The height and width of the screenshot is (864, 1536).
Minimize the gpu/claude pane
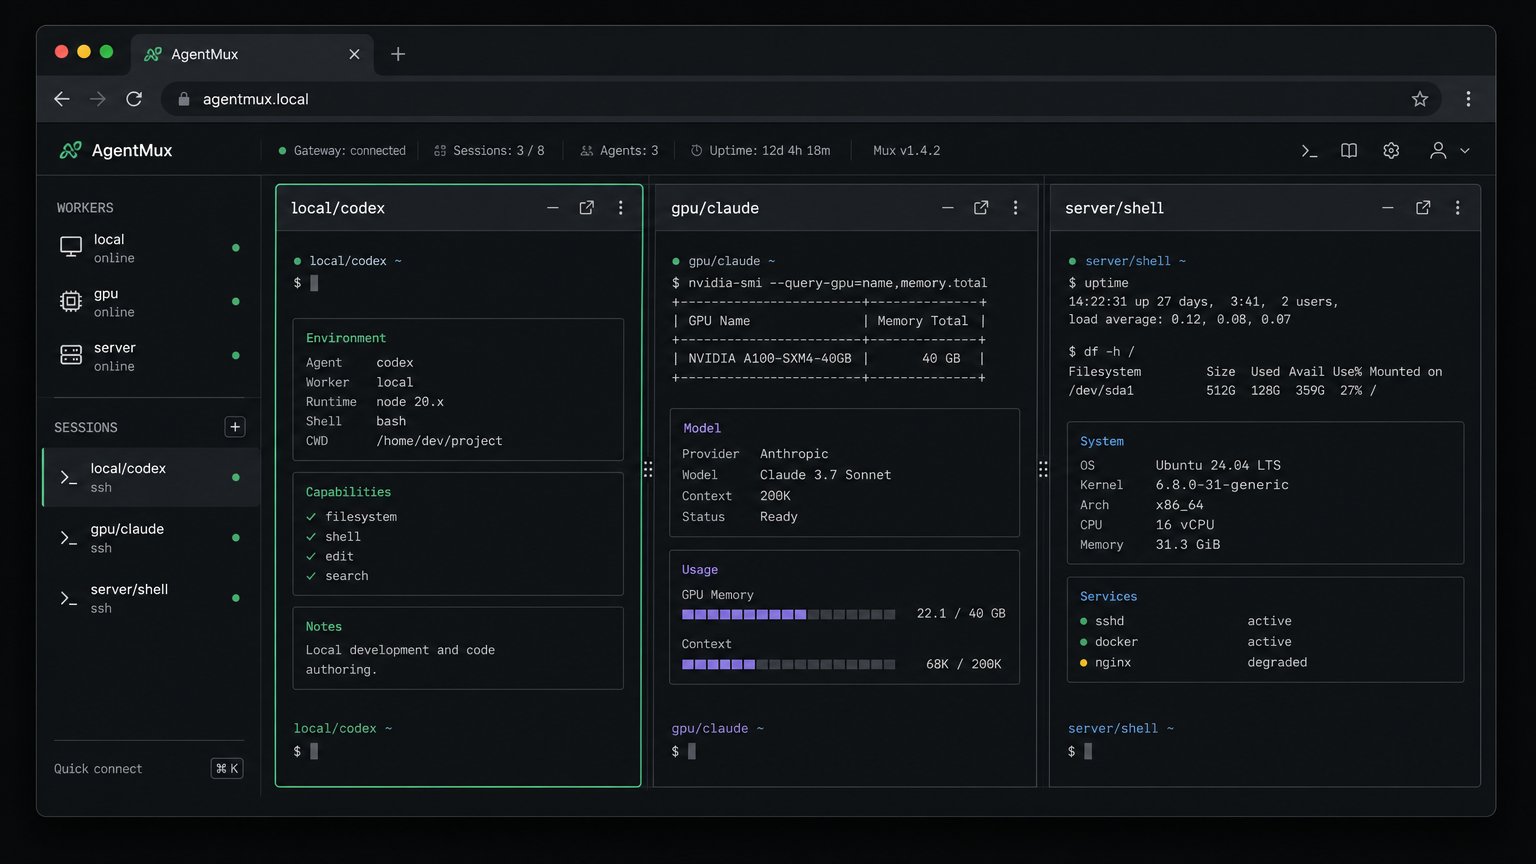pyautogui.click(x=948, y=208)
